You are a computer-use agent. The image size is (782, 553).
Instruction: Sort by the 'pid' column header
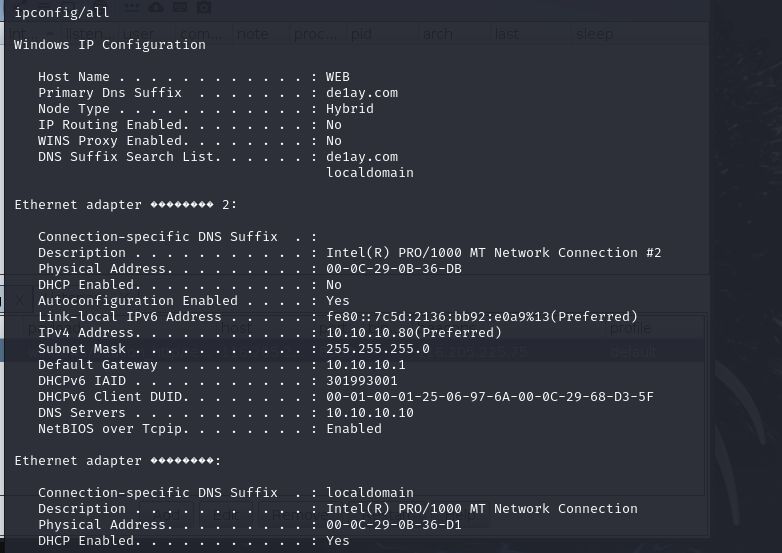coord(361,34)
